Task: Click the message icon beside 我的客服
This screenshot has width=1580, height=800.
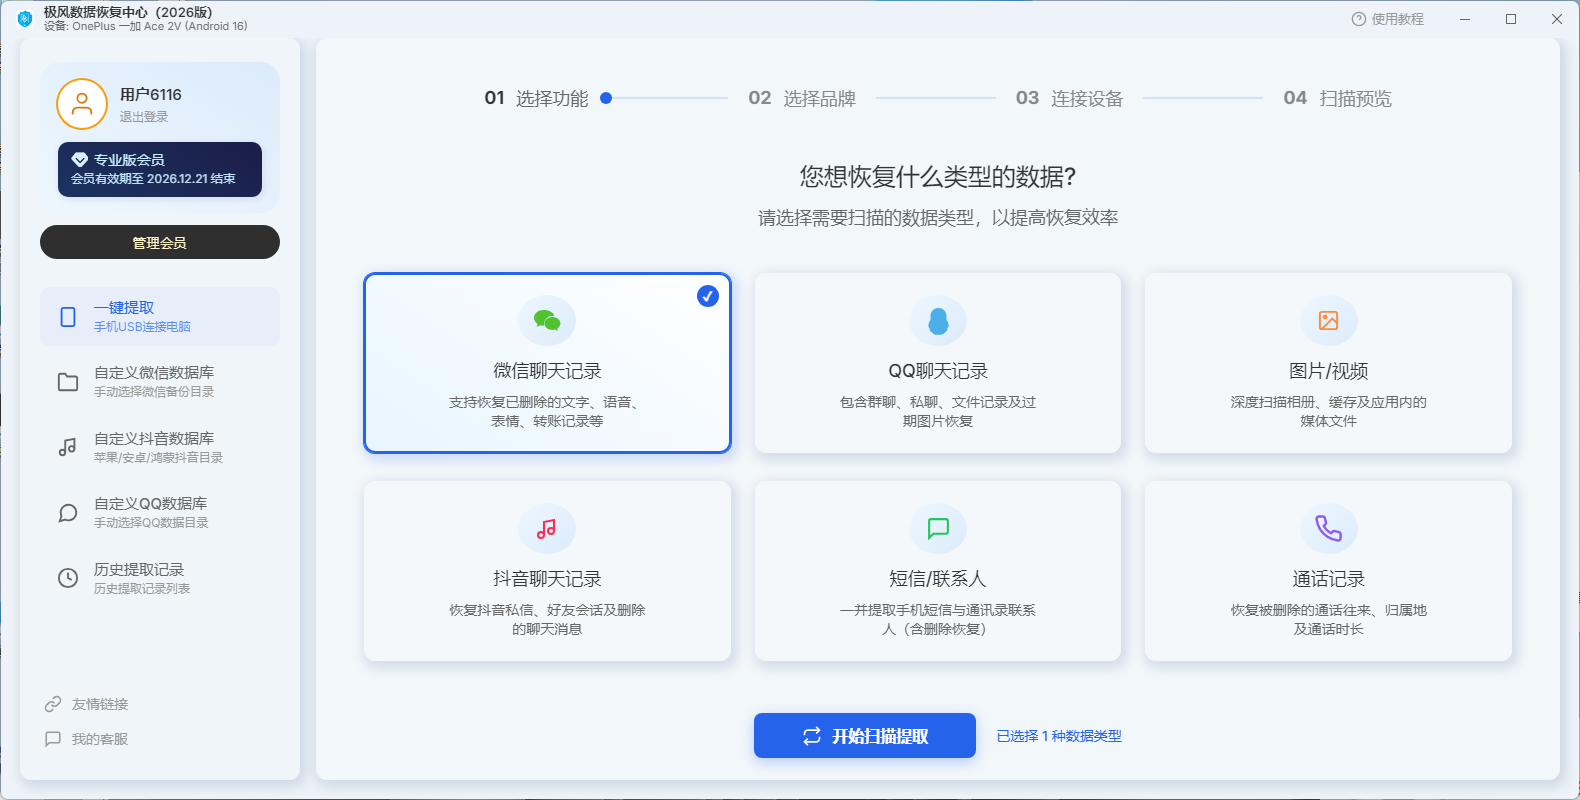Action: pos(53,739)
